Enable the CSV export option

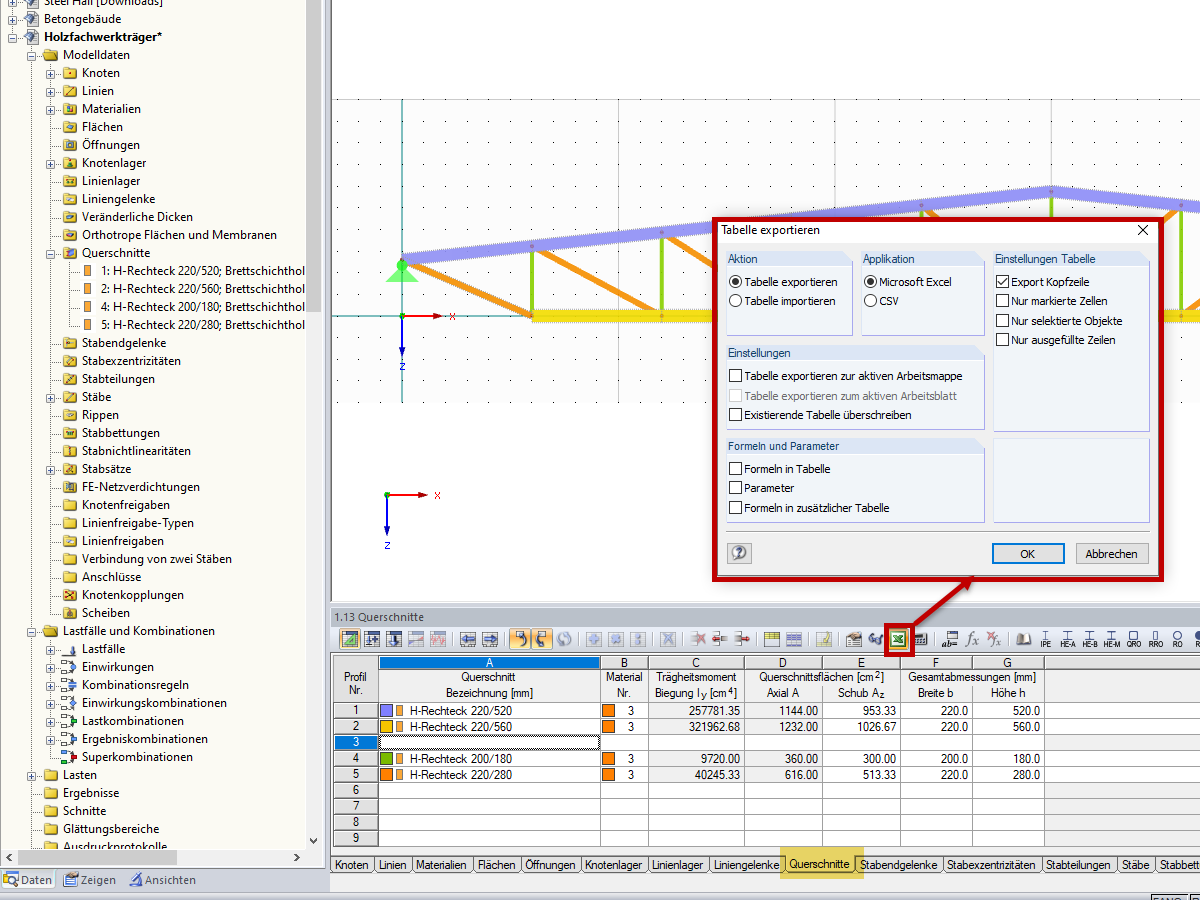coord(871,301)
